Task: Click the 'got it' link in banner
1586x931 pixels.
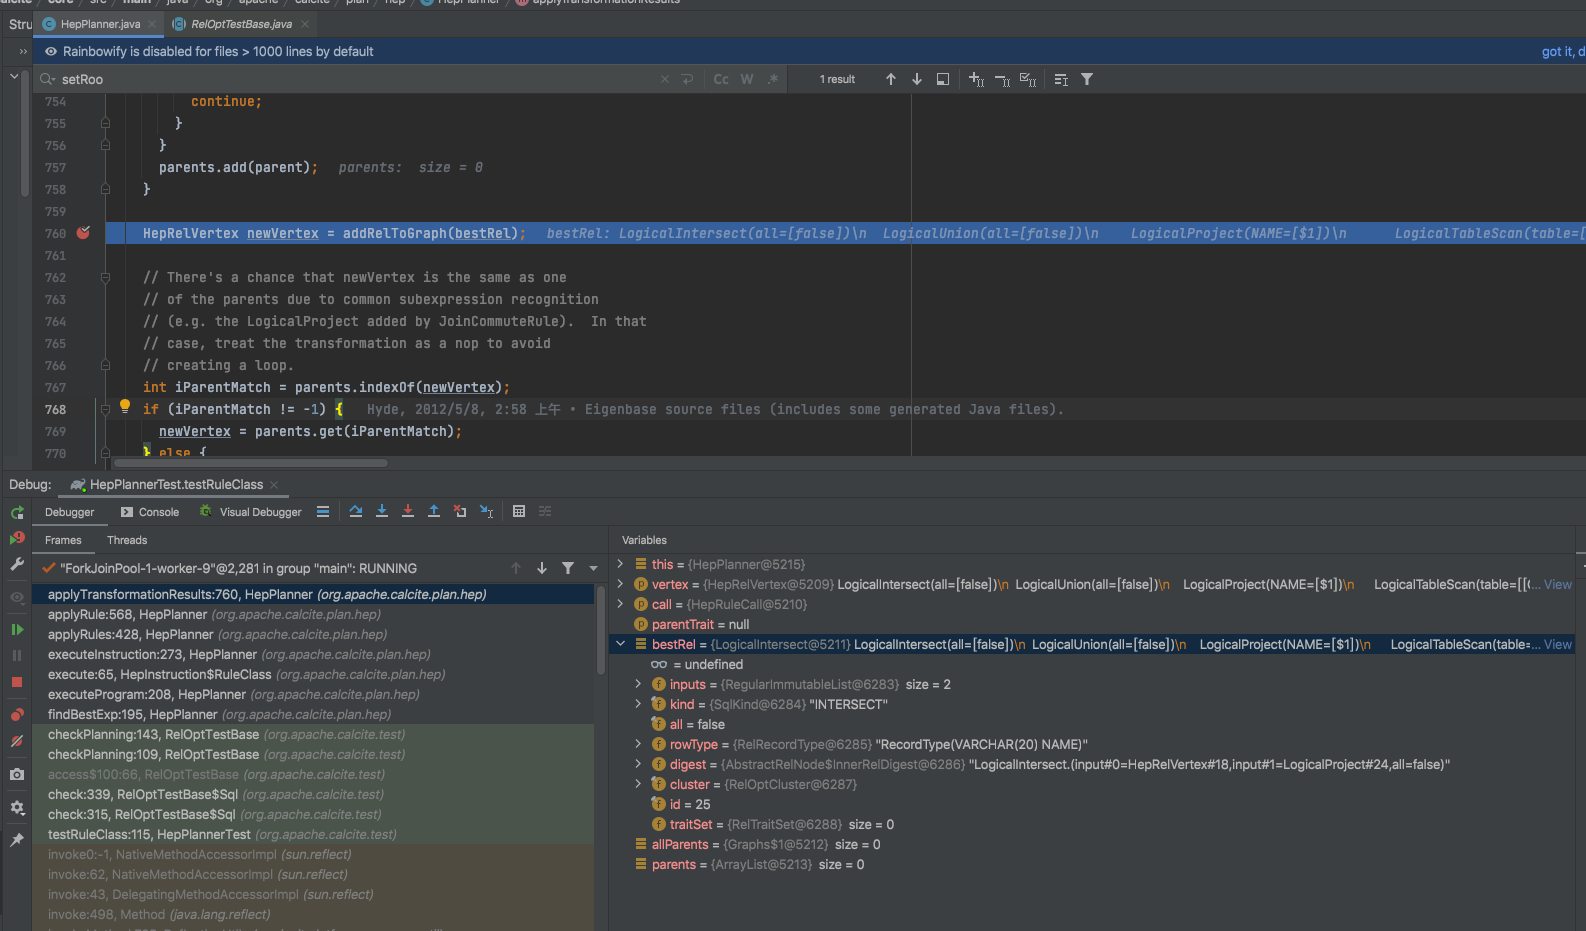Action: pyautogui.click(x=1563, y=51)
